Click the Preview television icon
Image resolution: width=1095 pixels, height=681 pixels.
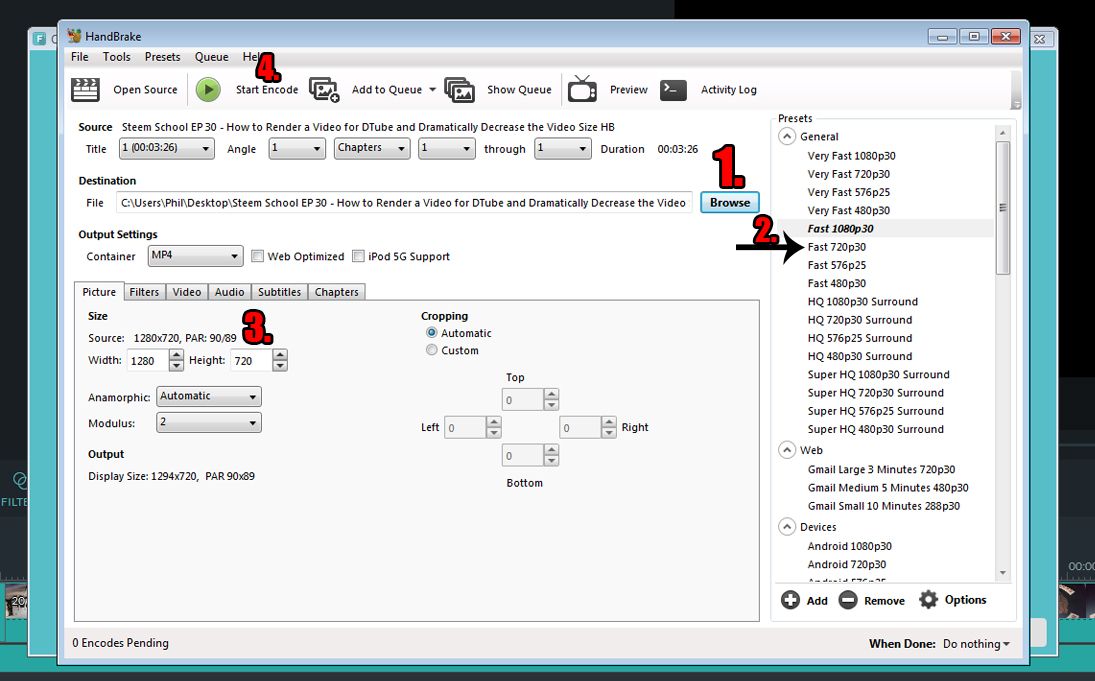click(582, 89)
